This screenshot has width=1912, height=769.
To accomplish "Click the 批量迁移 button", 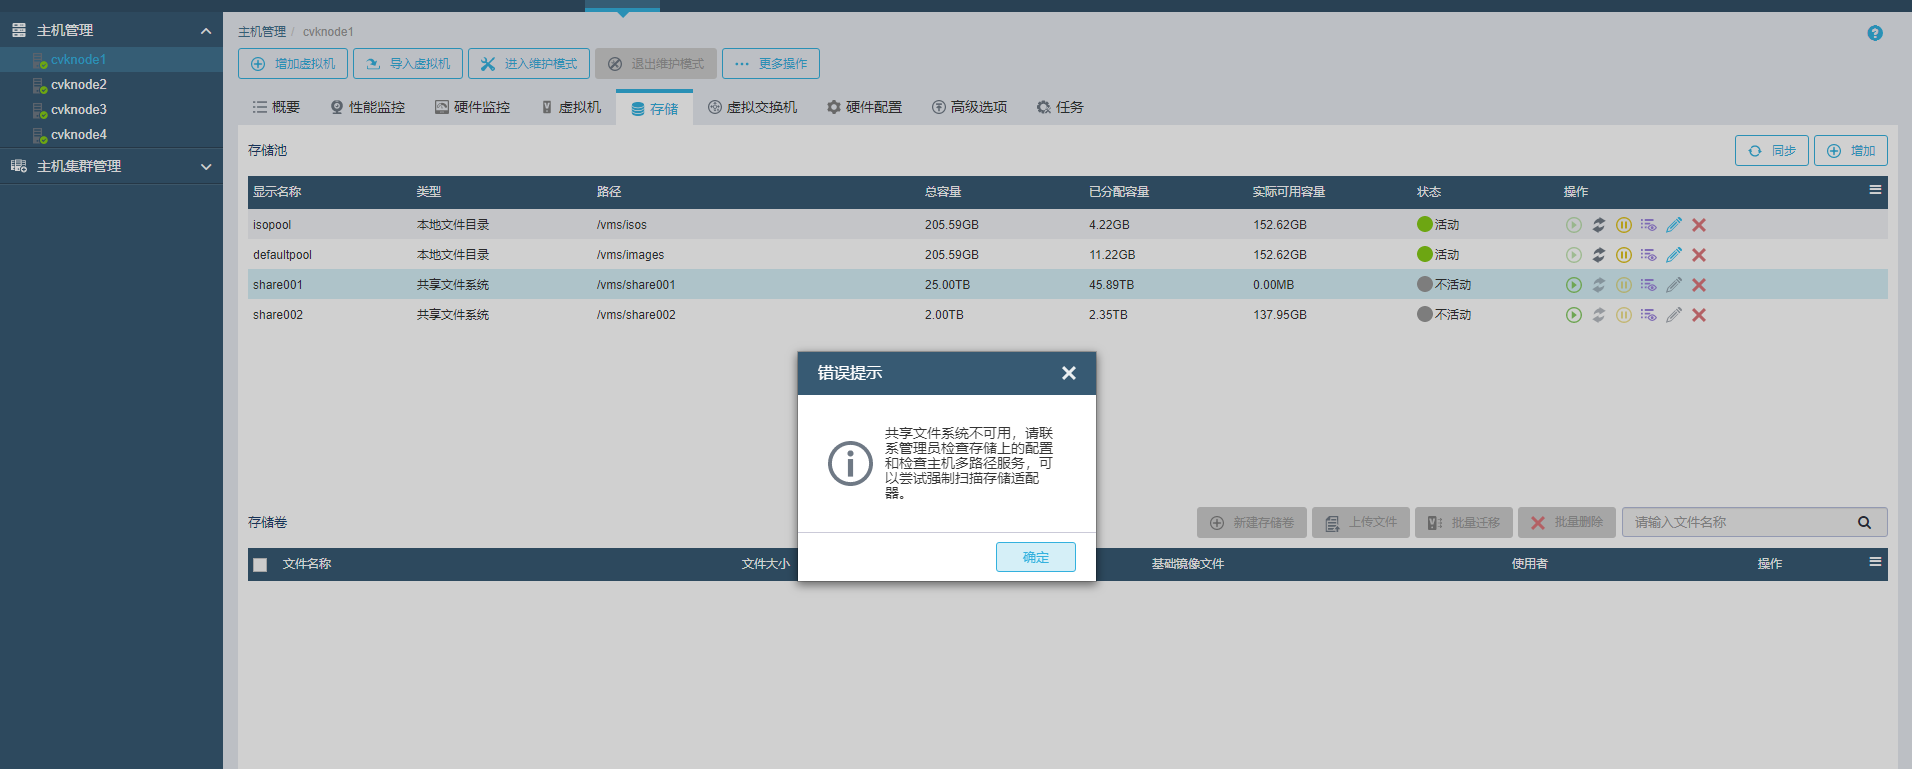I will pos(1464,523).
